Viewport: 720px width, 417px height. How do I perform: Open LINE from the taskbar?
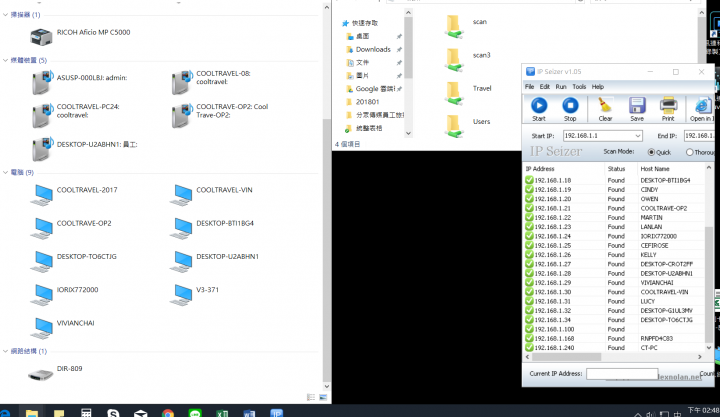(195, 413)
